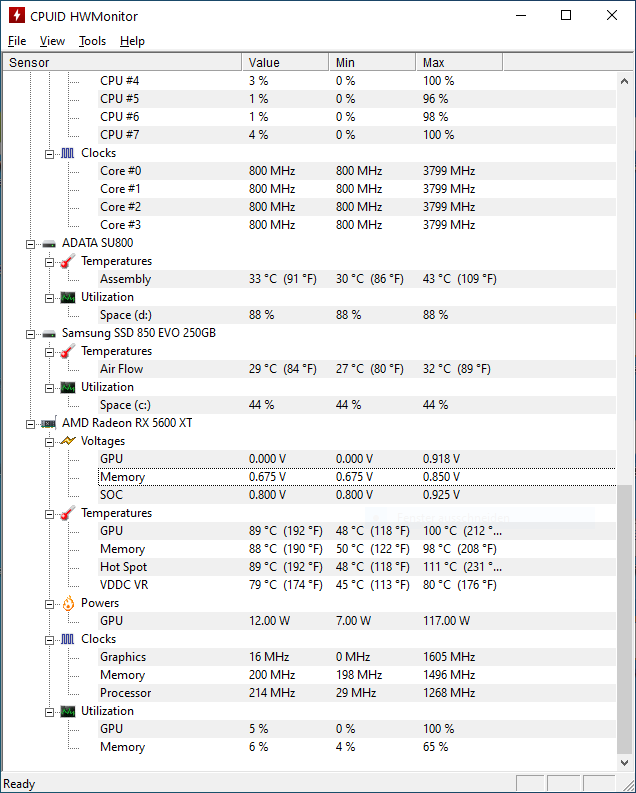This screenshot has width=636, height=793.
Task: Collapse the GPU Voltages section
Action: click(x=49, y=443)
